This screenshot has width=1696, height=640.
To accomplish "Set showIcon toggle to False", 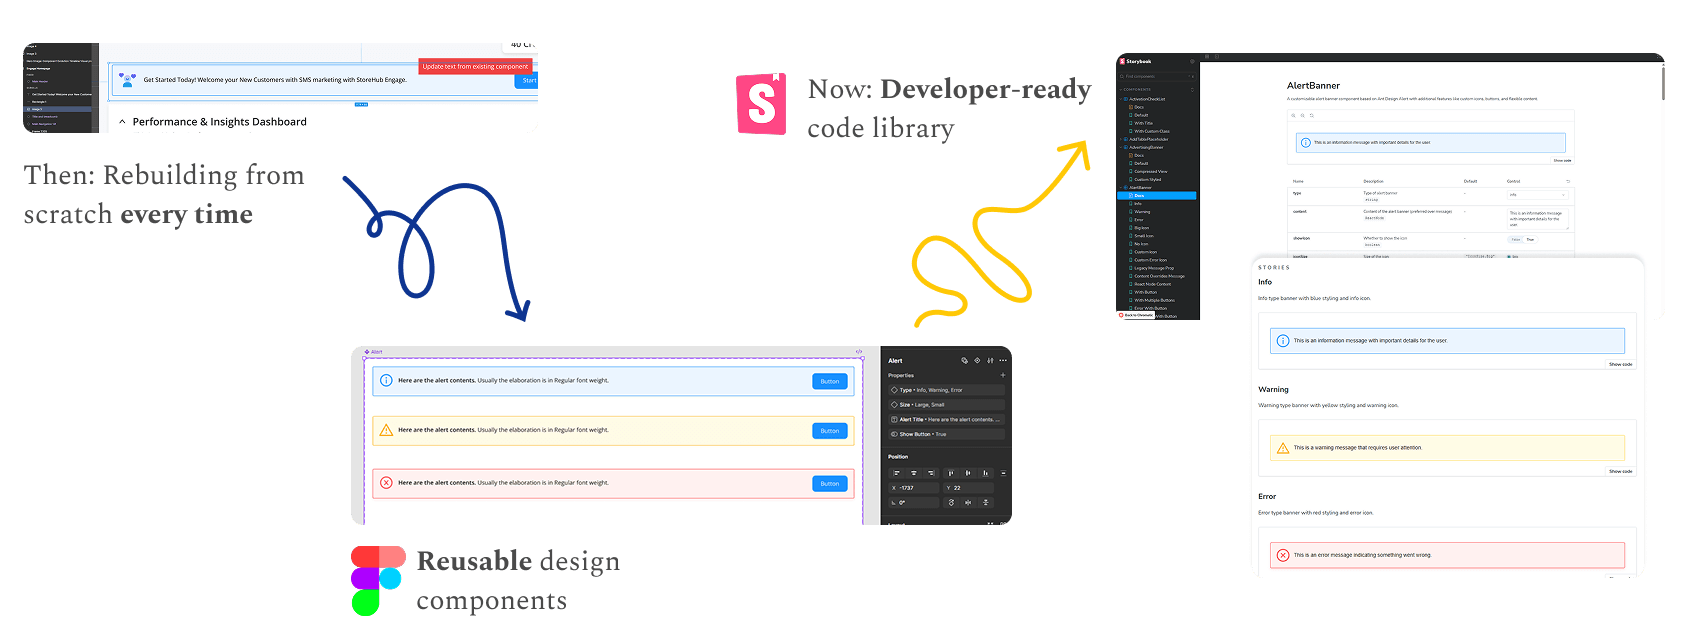I will (1515, 239).
